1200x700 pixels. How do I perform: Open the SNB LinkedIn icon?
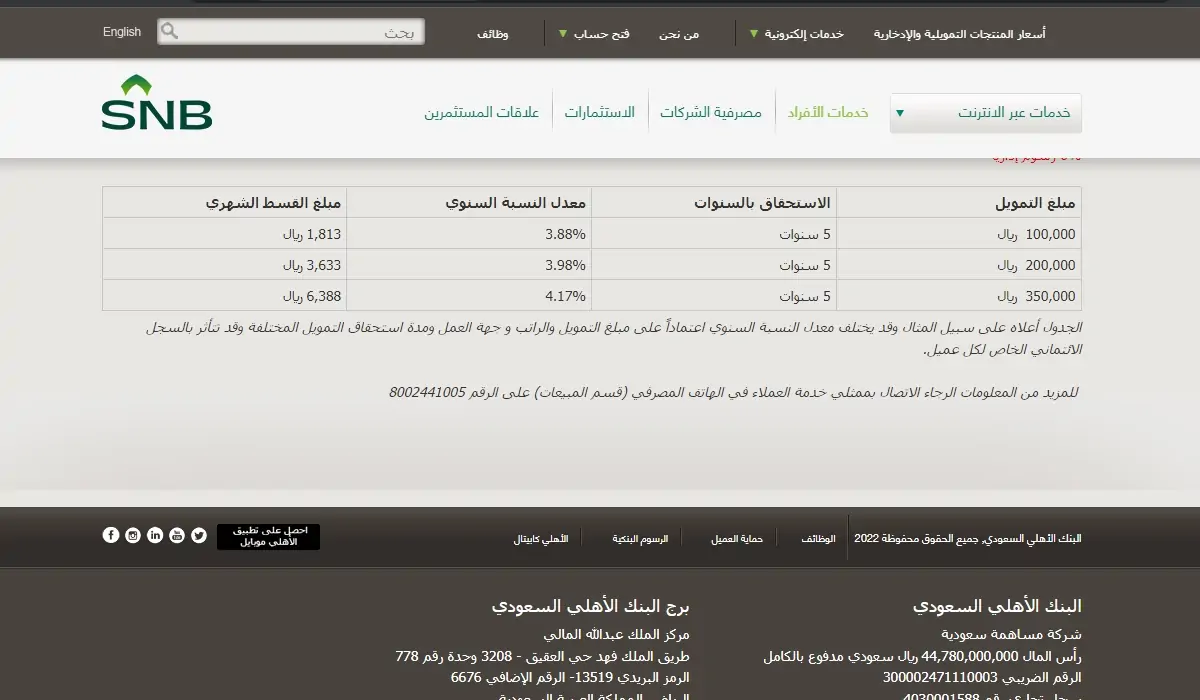pyautogui.click(x=155, y=535)
